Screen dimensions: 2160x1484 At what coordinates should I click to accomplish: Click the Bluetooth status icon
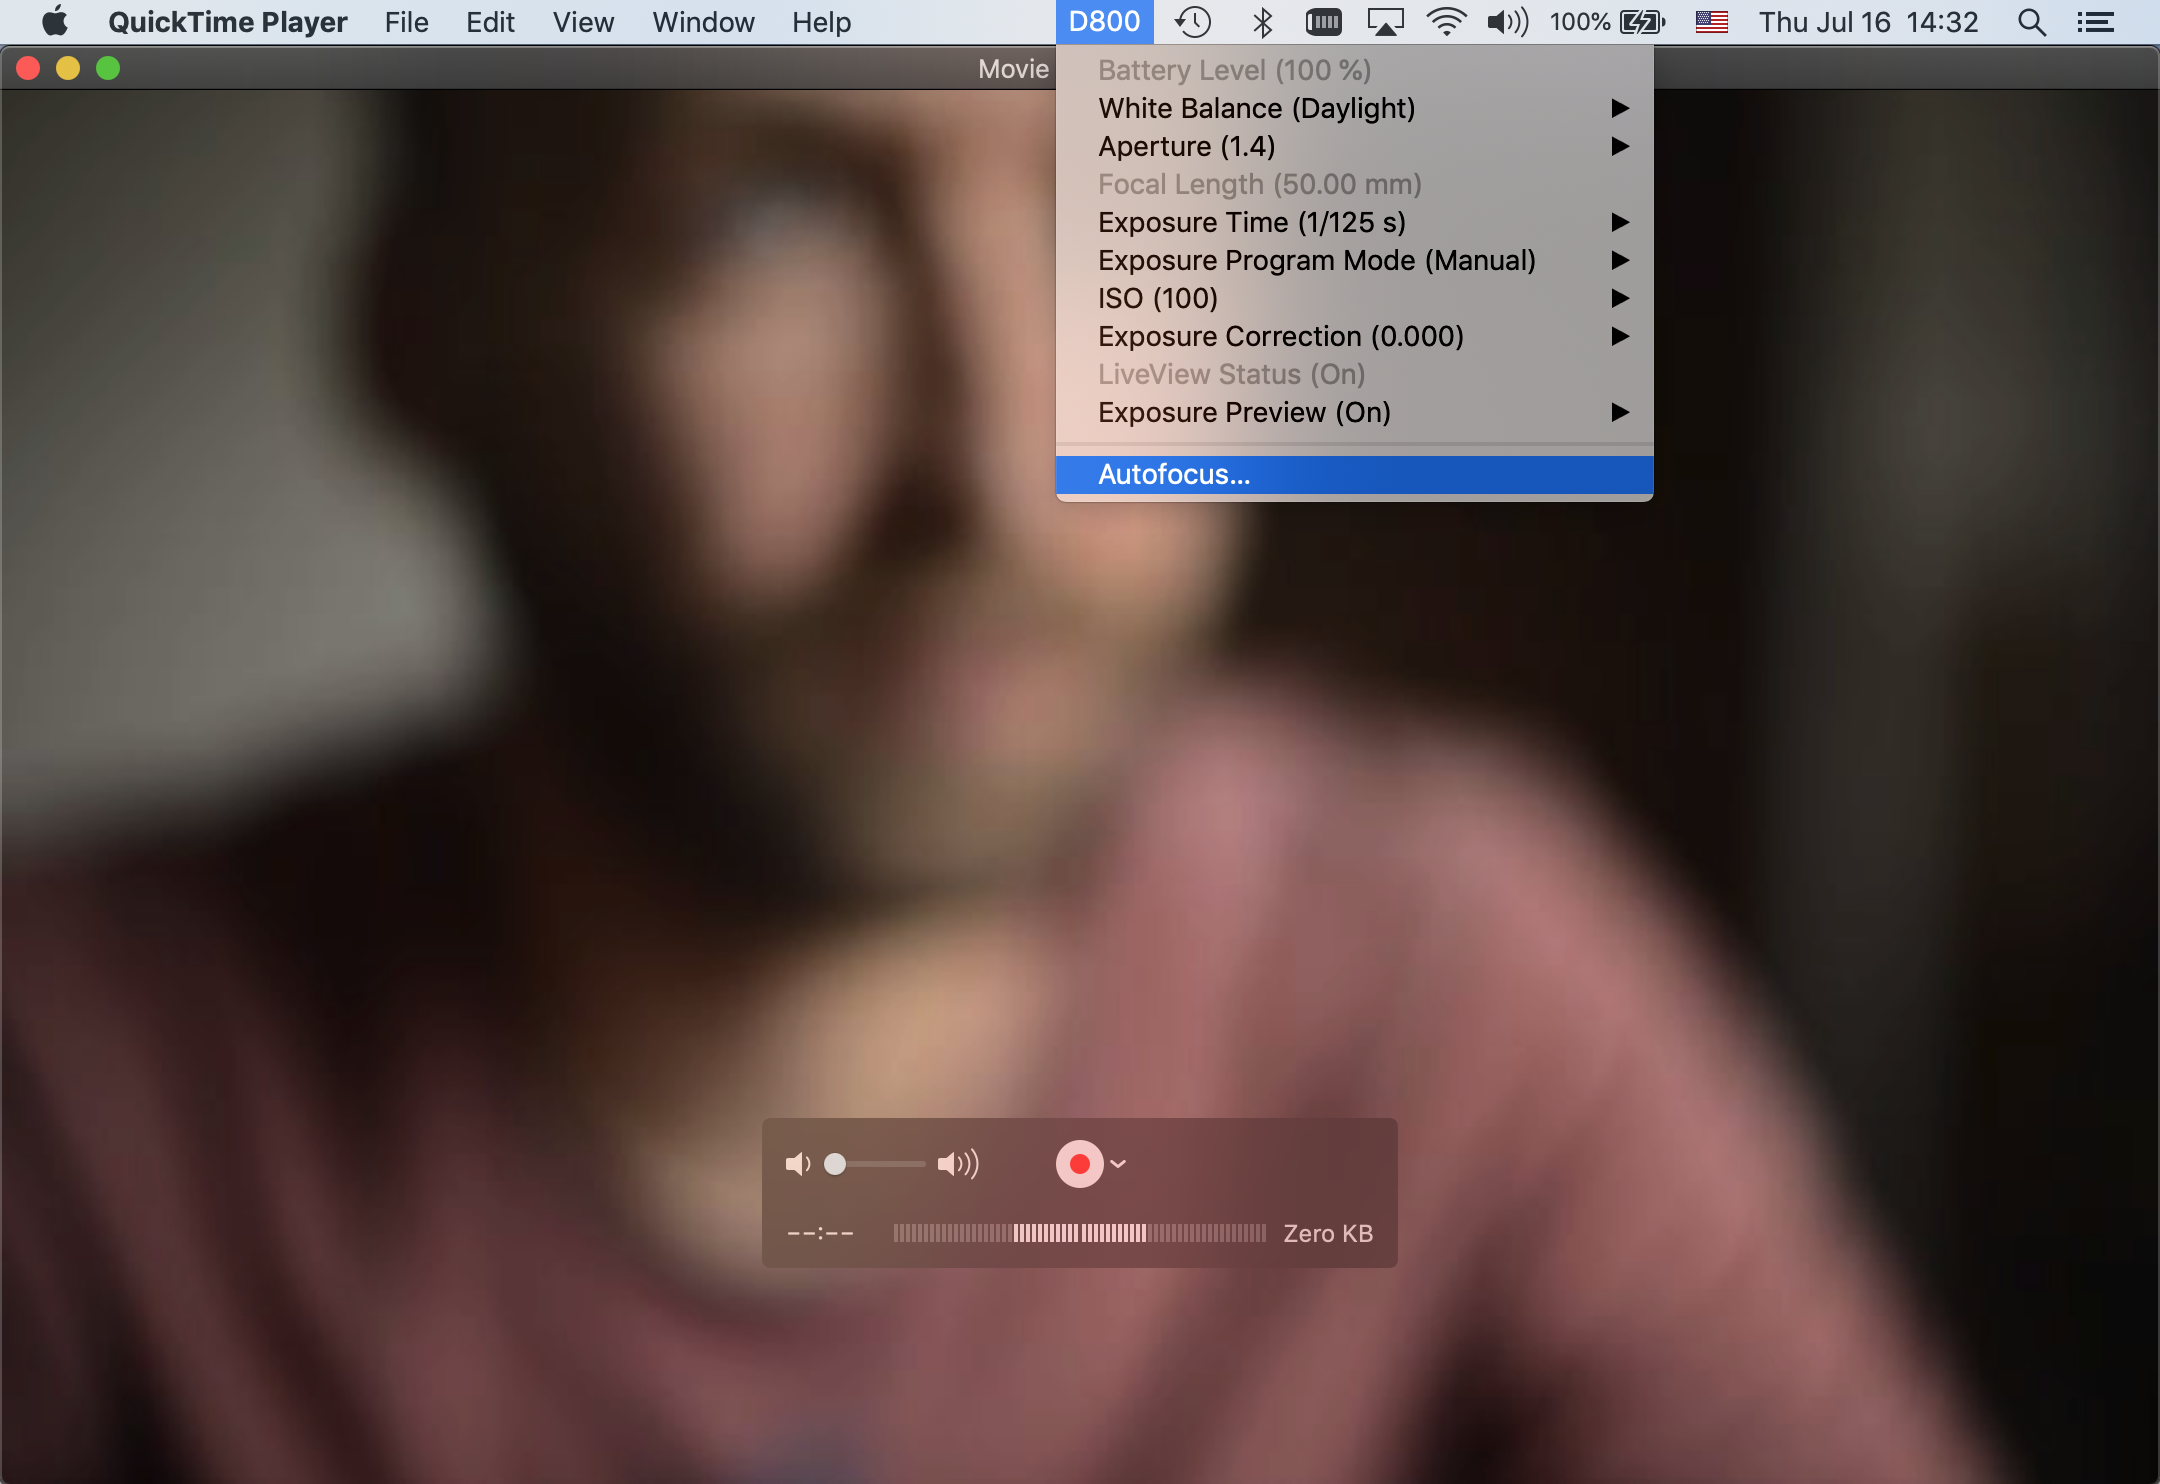click(1262, 22)
